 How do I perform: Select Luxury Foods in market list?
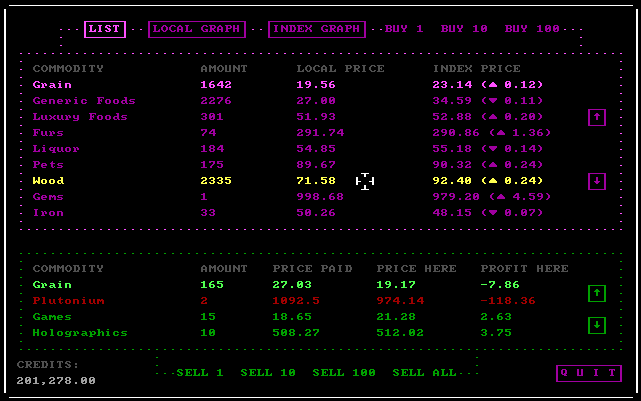[80, 117]
